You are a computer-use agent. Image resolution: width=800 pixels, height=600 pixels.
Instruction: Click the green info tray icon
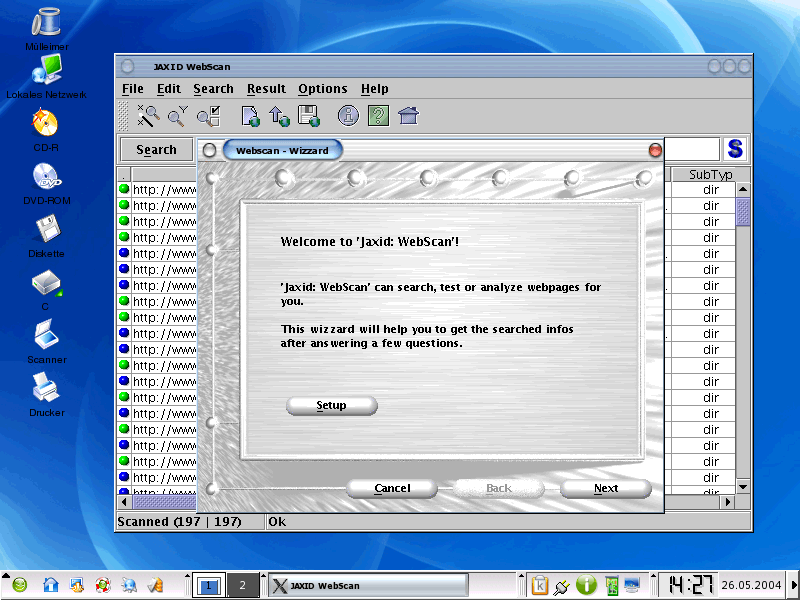point(586,585)
